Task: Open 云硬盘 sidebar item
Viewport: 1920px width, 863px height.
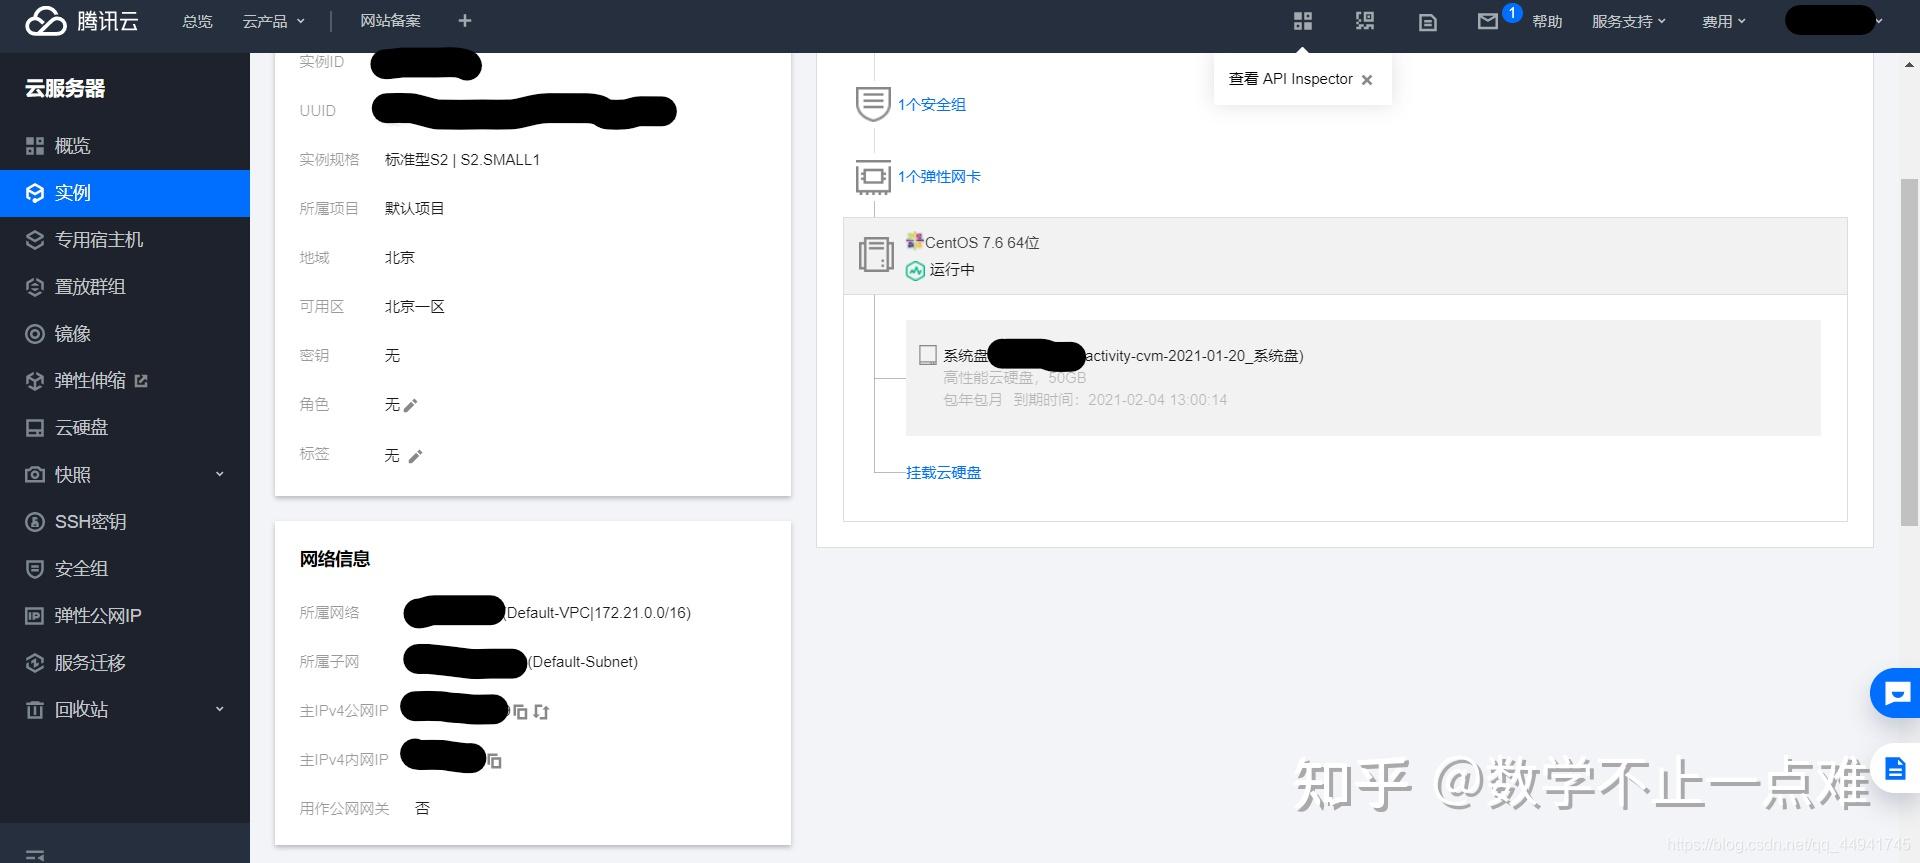Action: [125, 428]
